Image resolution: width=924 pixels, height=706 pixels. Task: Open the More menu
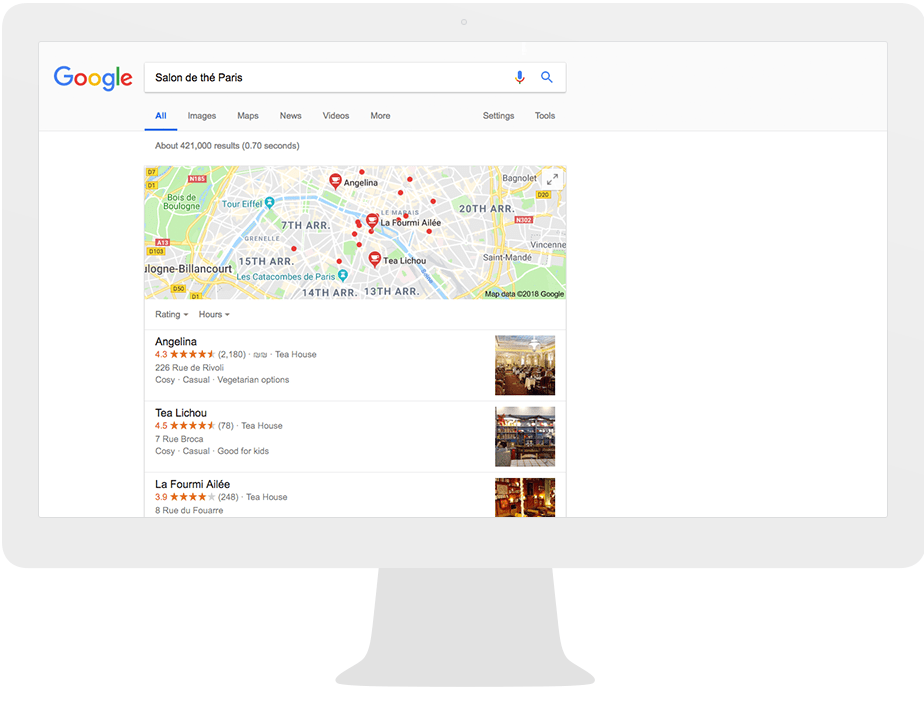pyautogui.click(x=380, y=116)
